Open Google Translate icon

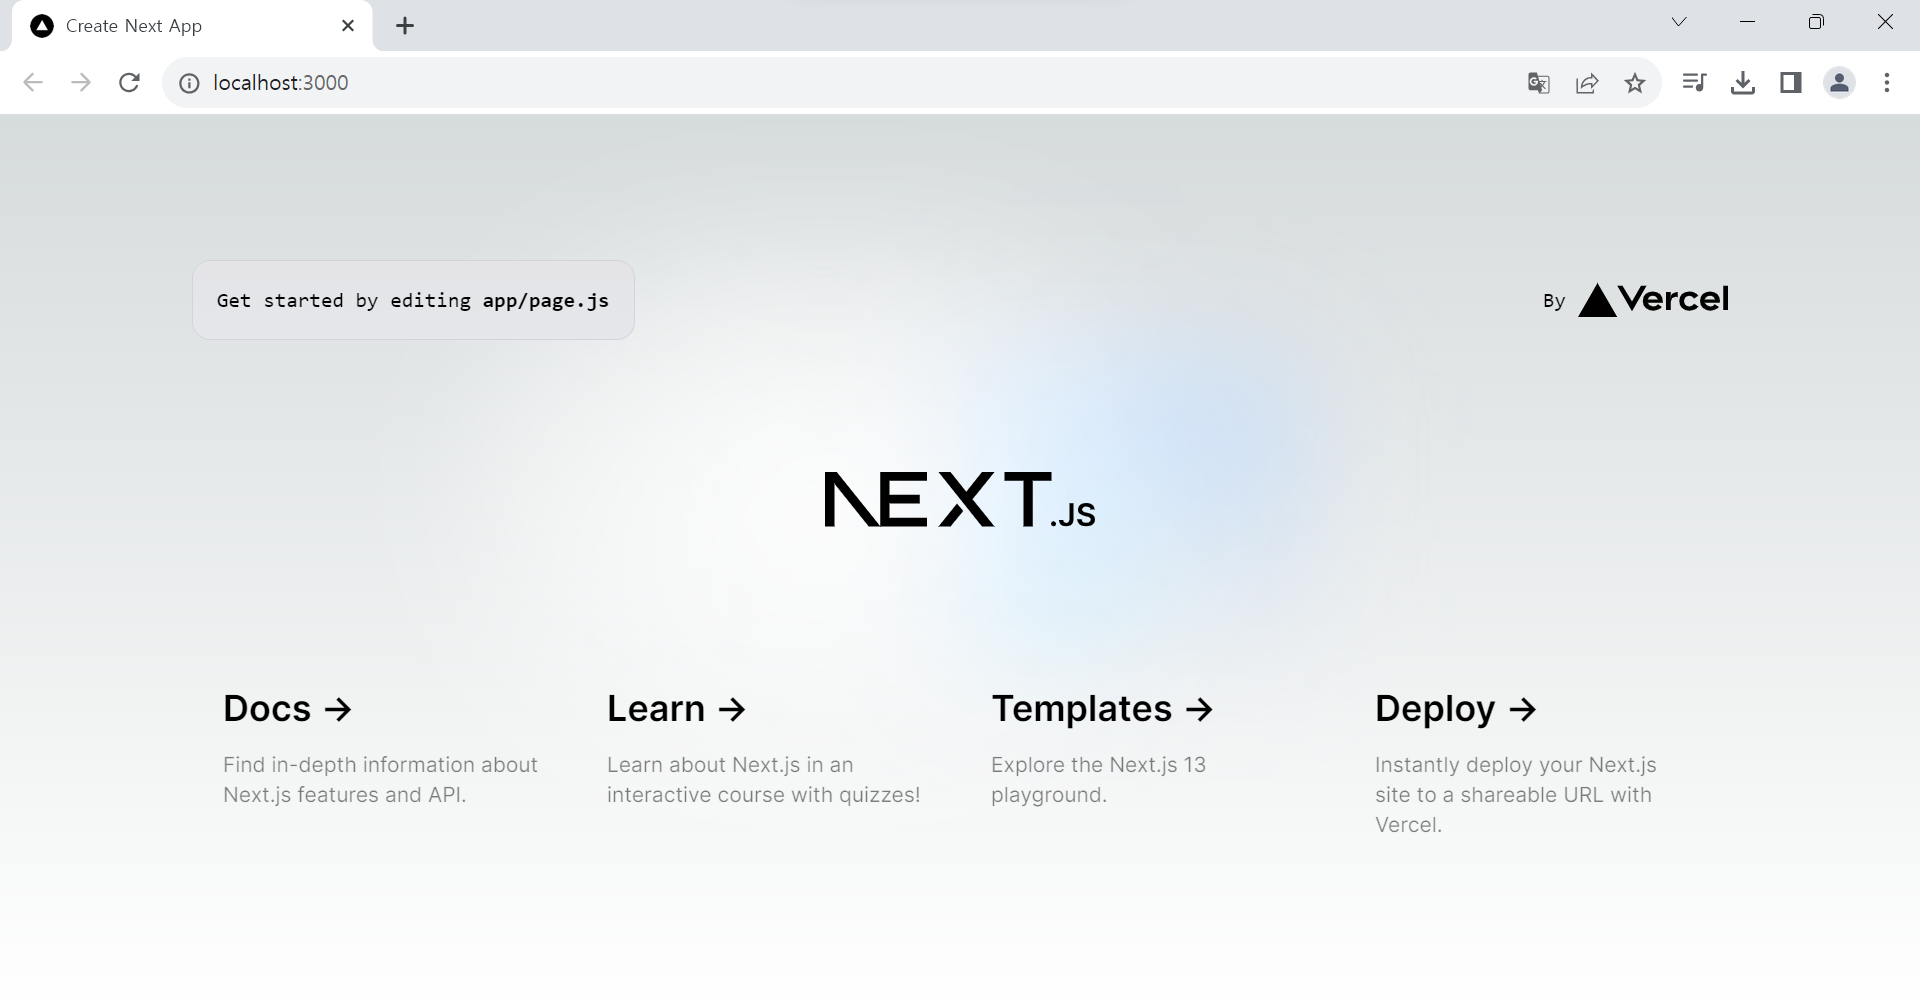point(1539,83)
